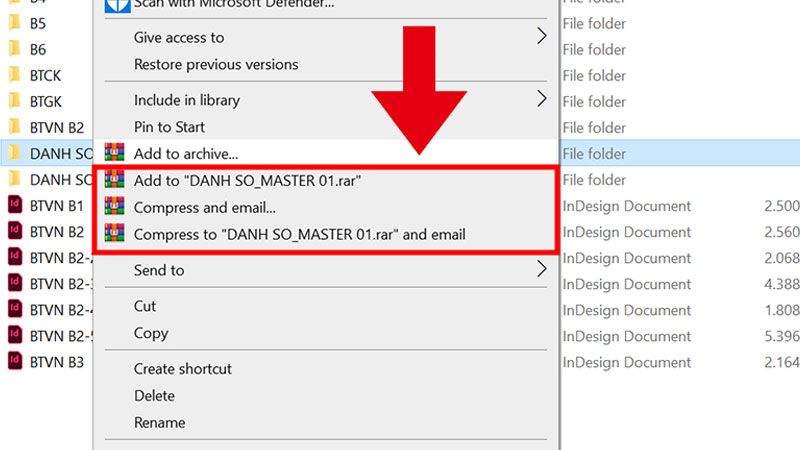Select the BTCK folder name
Image resolution: width=800 pixels, height=450 pixels.
coord(45,76)
